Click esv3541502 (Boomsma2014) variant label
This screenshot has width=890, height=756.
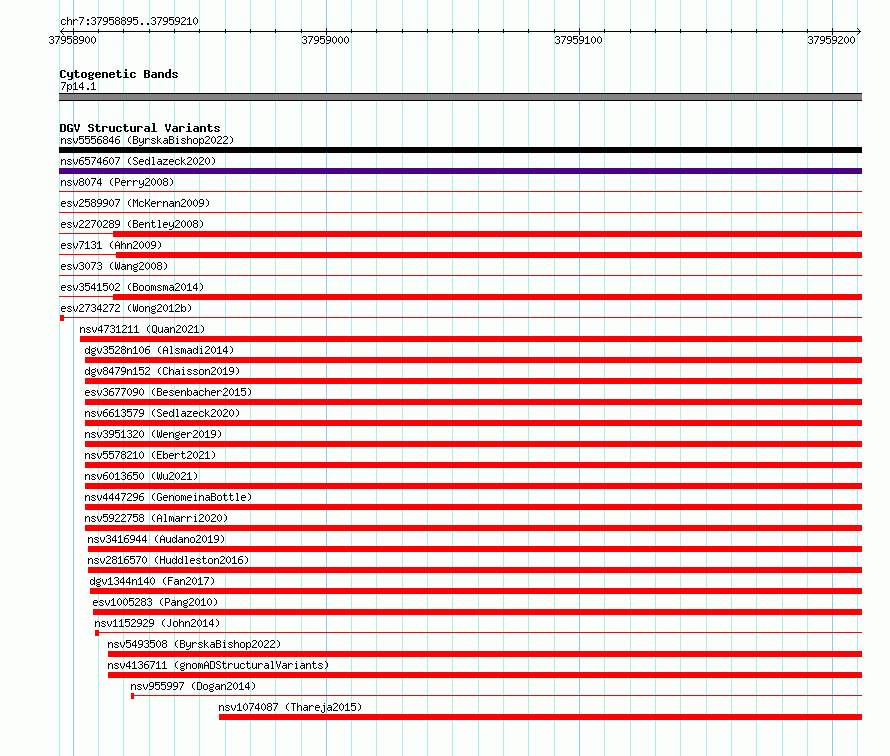[132, 287]
